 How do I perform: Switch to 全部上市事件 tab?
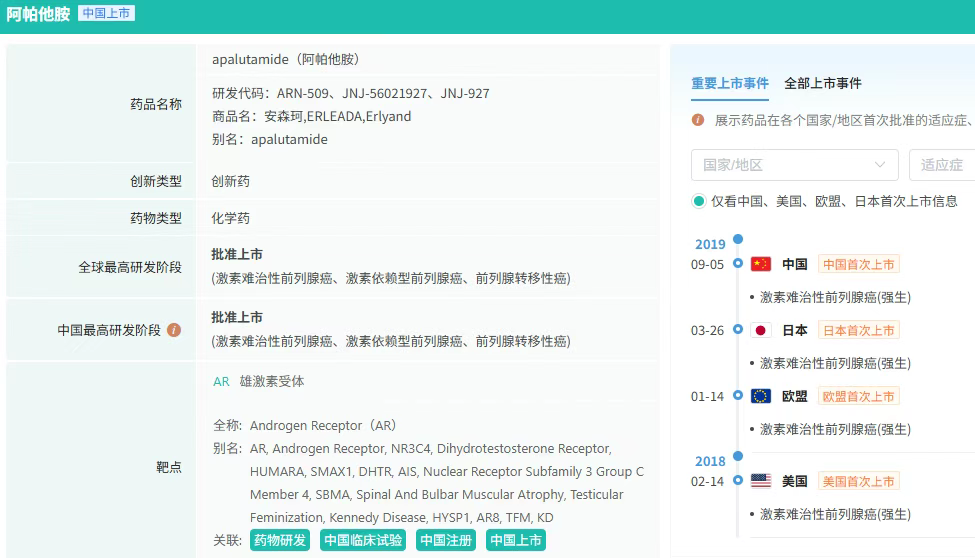(823, 83)
